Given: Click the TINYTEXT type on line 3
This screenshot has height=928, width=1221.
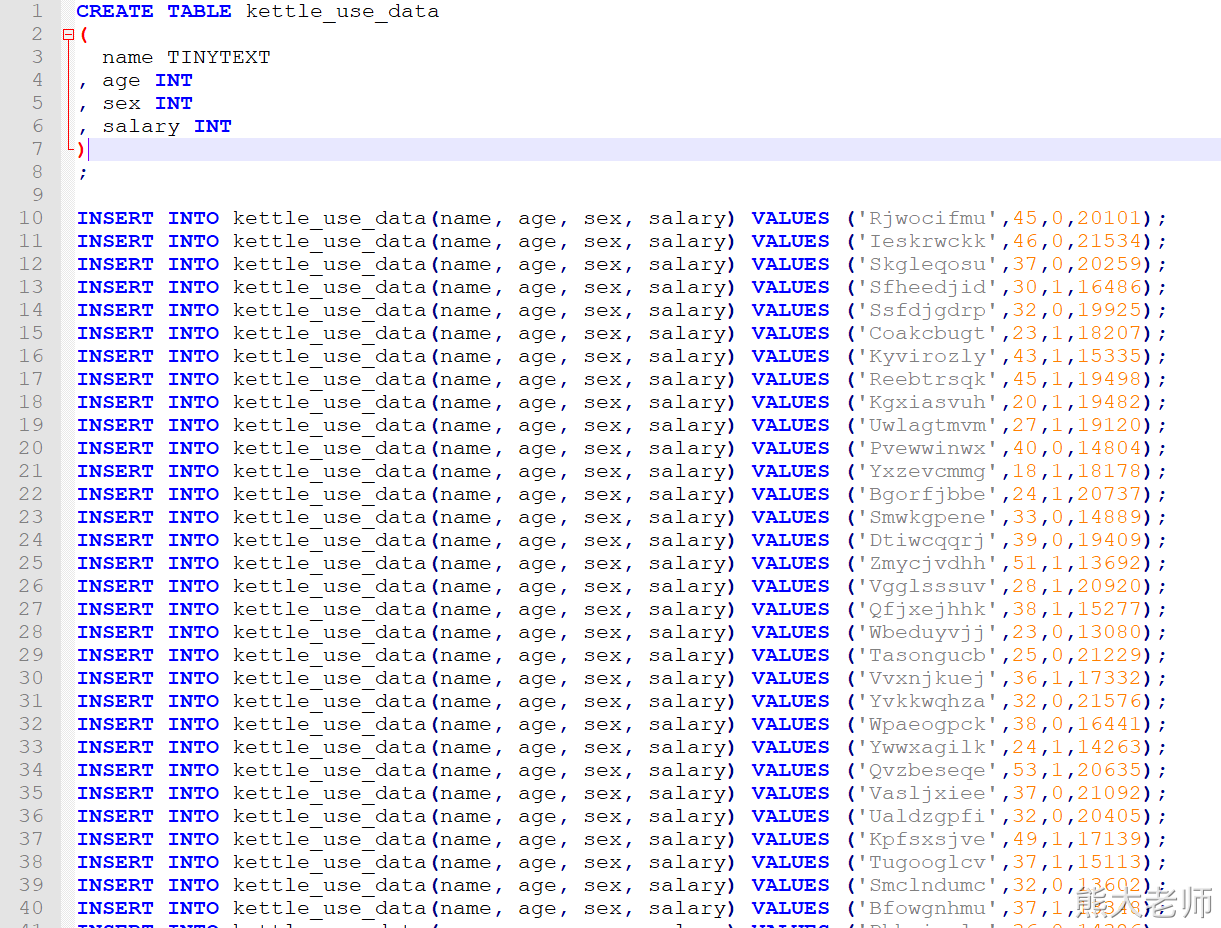Looking at the screenshot, I should point(219,58).
